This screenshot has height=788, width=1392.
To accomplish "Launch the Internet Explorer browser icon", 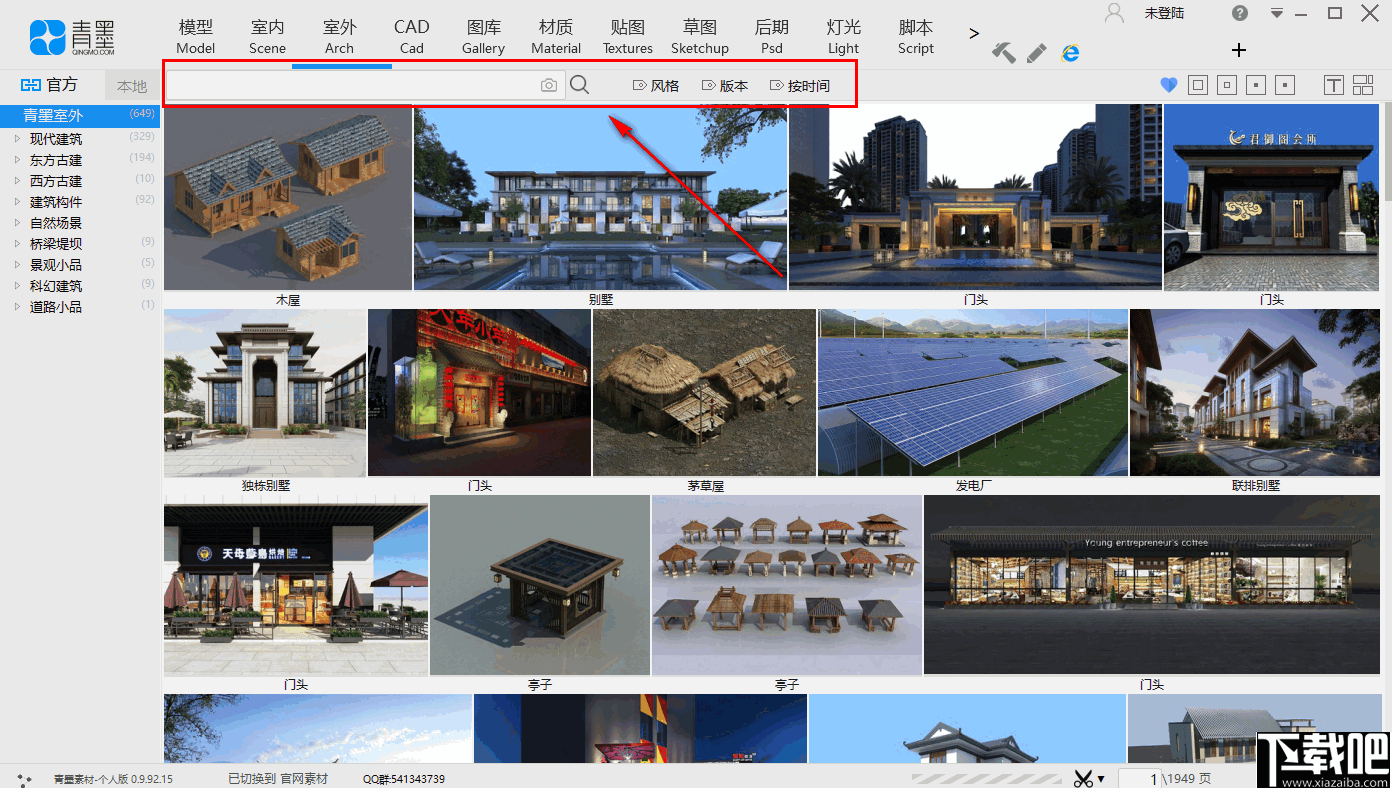I will [x=1071, y=52].
